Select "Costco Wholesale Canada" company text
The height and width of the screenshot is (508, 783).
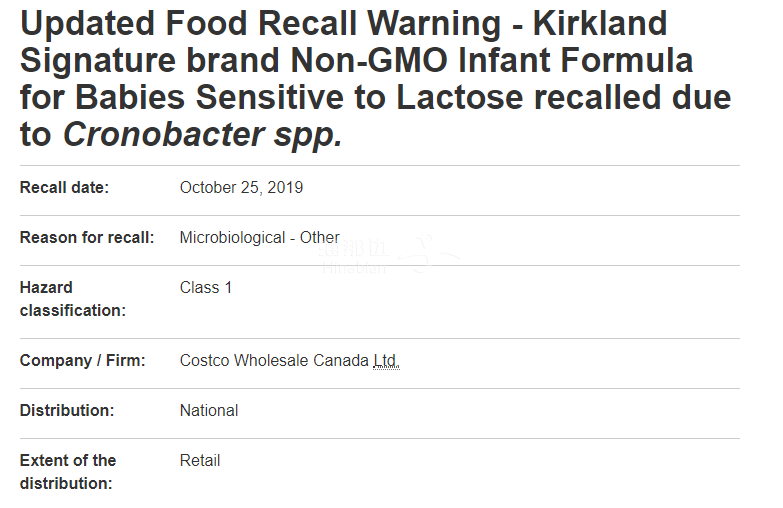pos(274,360)
